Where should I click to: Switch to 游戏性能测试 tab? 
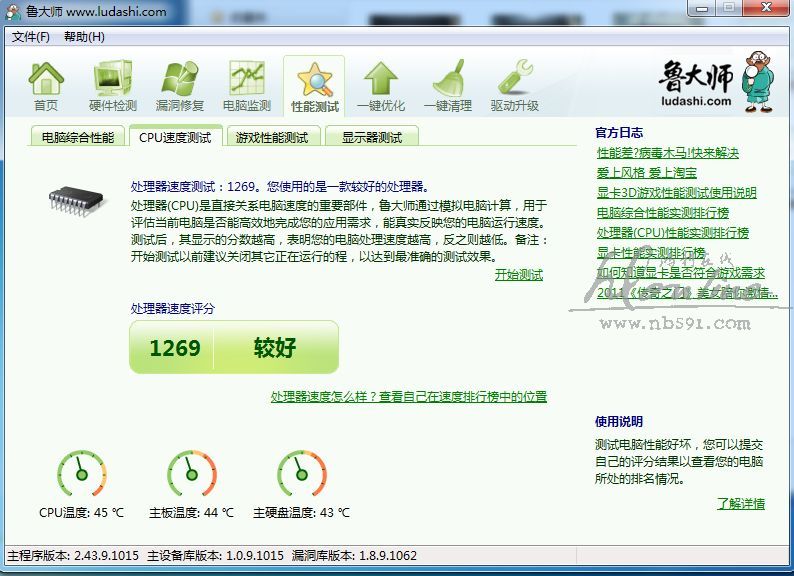pyautogui.click(x=272, y=137)
